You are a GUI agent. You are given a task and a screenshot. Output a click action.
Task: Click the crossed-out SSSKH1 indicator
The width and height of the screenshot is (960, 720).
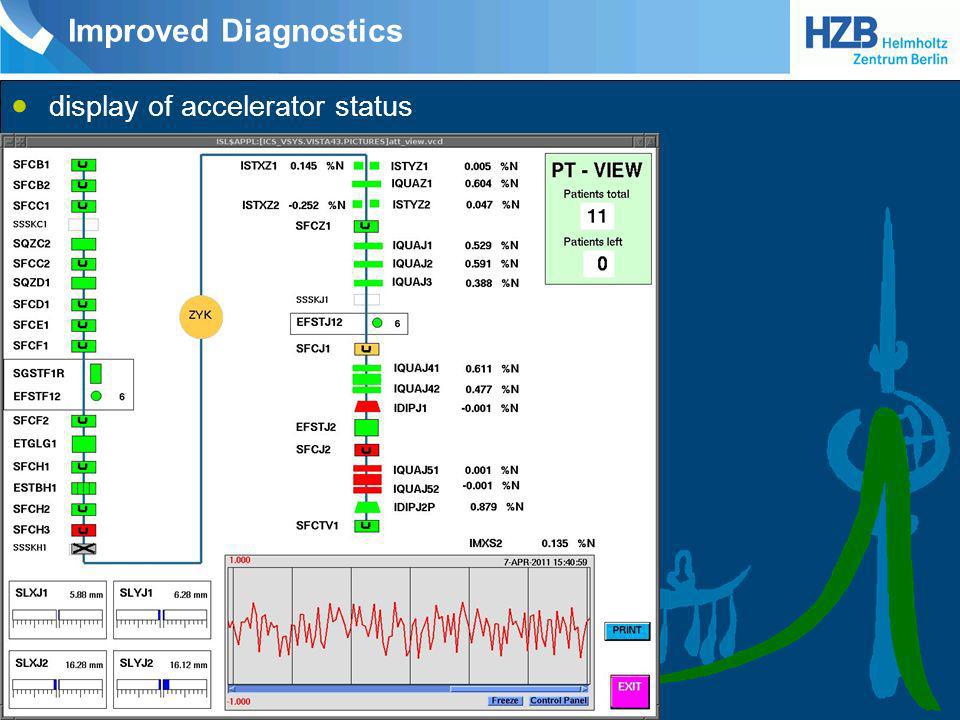pyautogui.click(x=83, y=549)
